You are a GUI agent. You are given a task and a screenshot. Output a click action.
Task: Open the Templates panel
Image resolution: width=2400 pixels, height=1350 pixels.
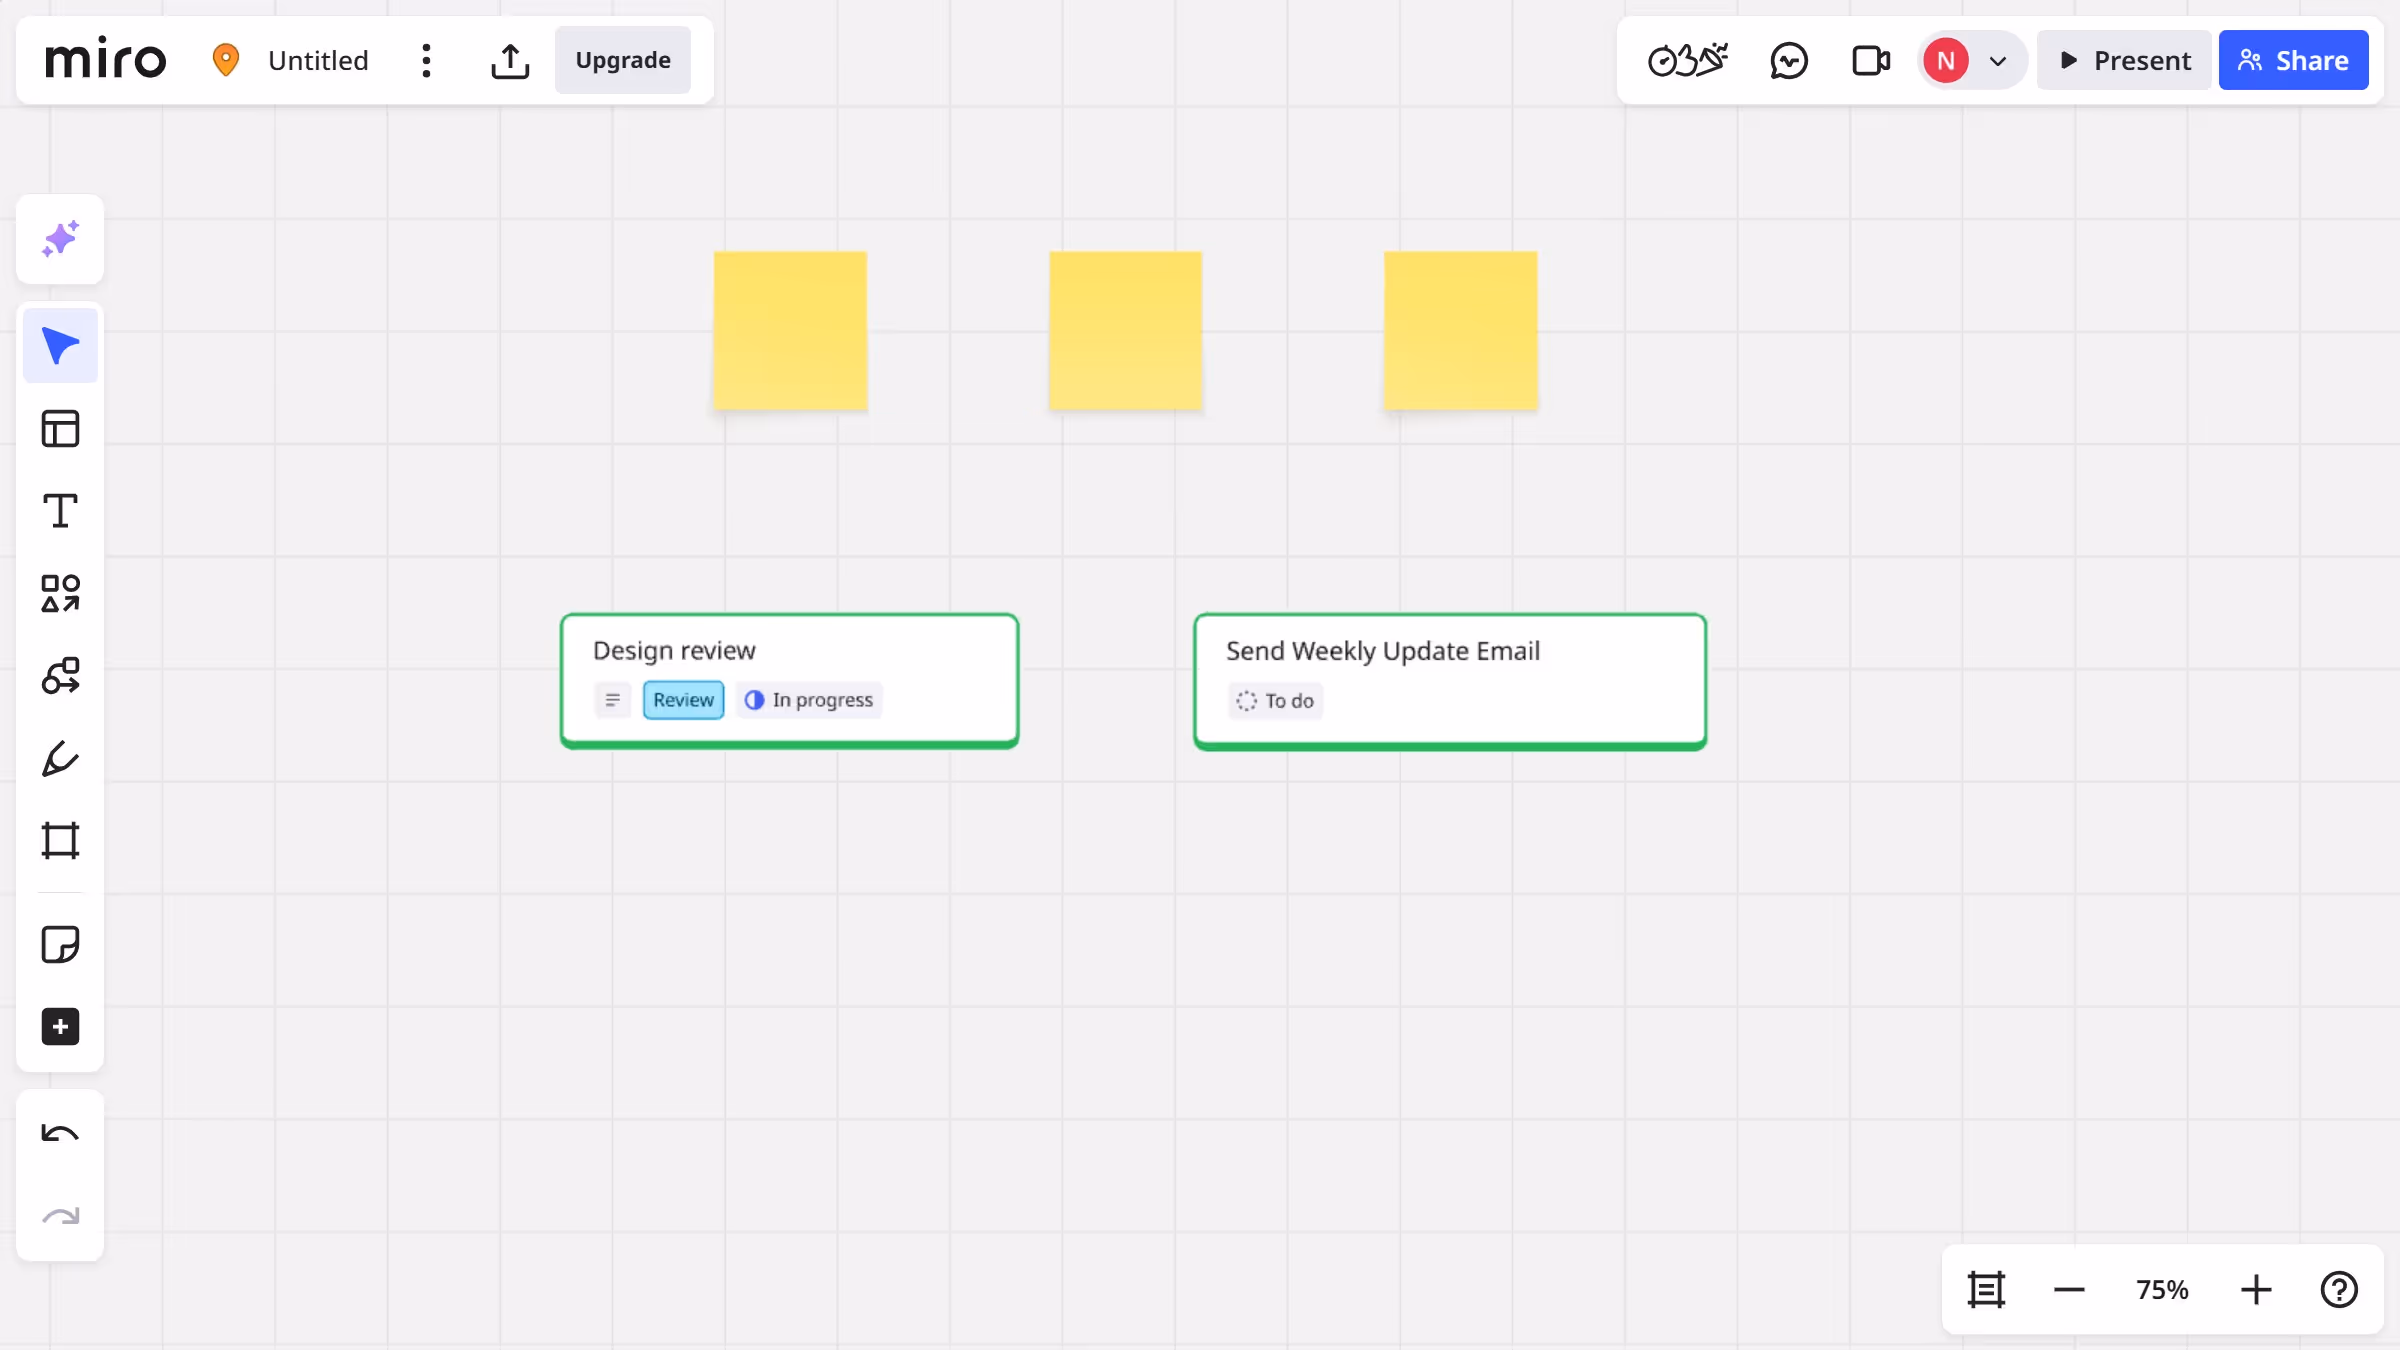[60, 428]
